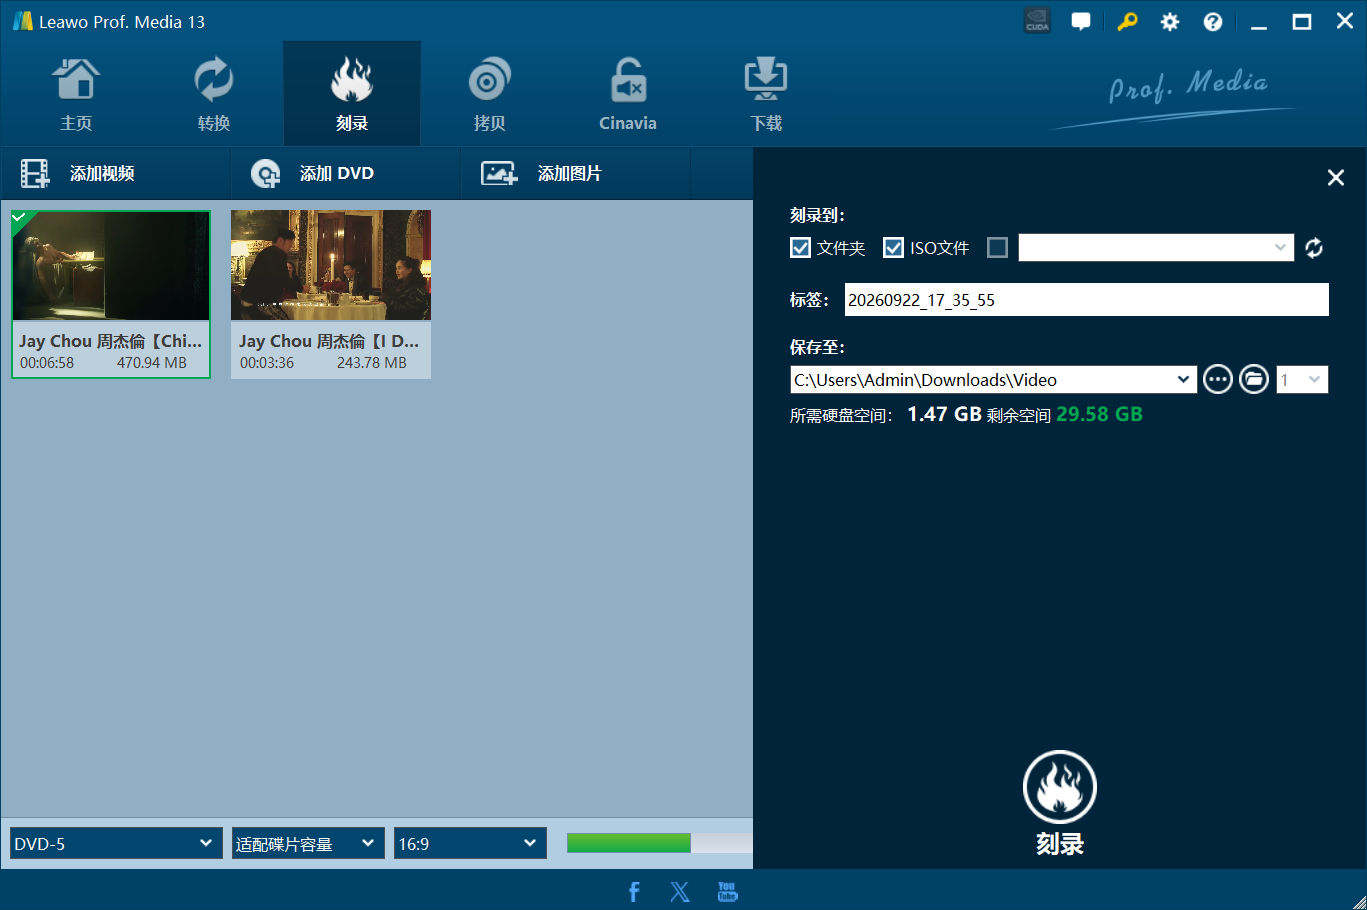Image resolution: width=1367 pixels, height=910 pixels.
Task: Start burning with the flame 刻录 button
Action: pyautogui.click(x=1060, y=802)
